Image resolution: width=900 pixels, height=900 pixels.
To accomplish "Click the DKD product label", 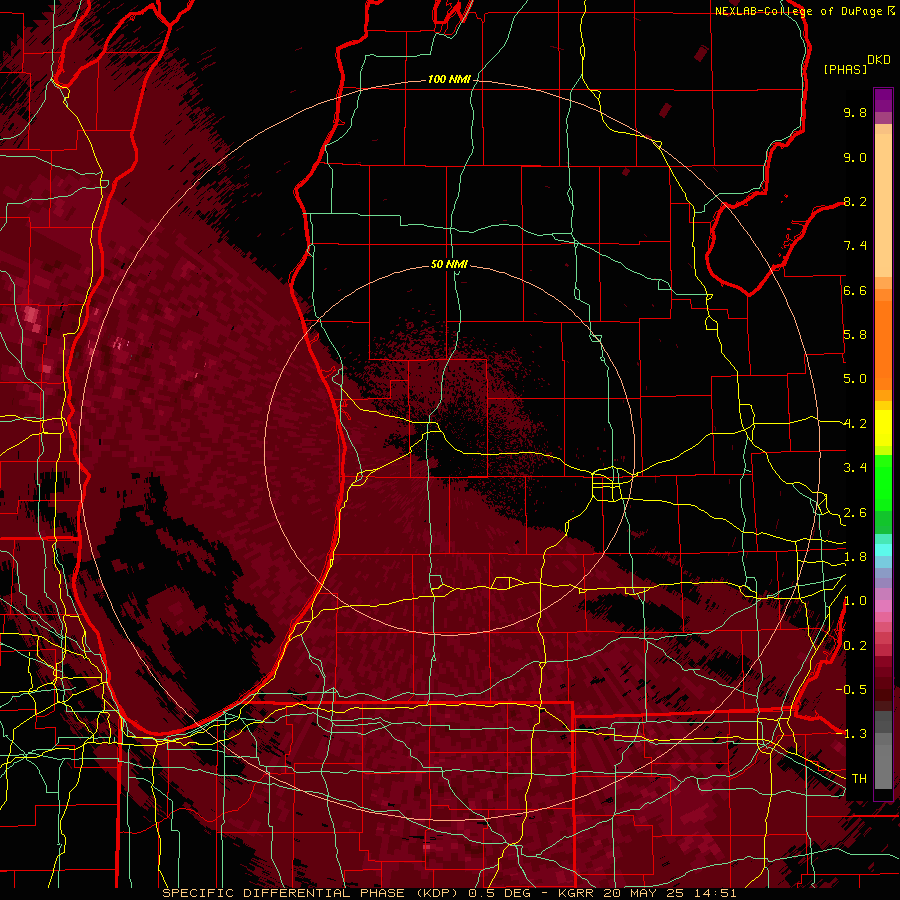I will pyautogui.click(x=879, y=60).
